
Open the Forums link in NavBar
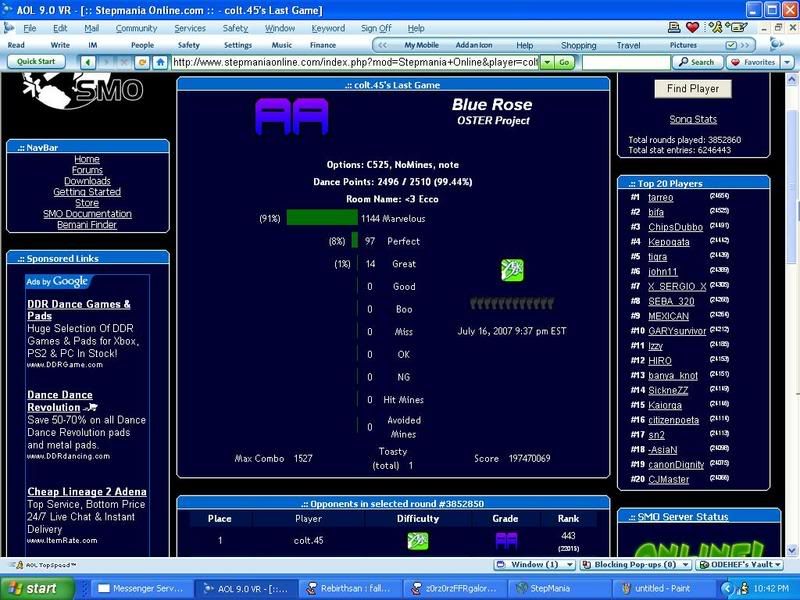(x=87, y=170)
